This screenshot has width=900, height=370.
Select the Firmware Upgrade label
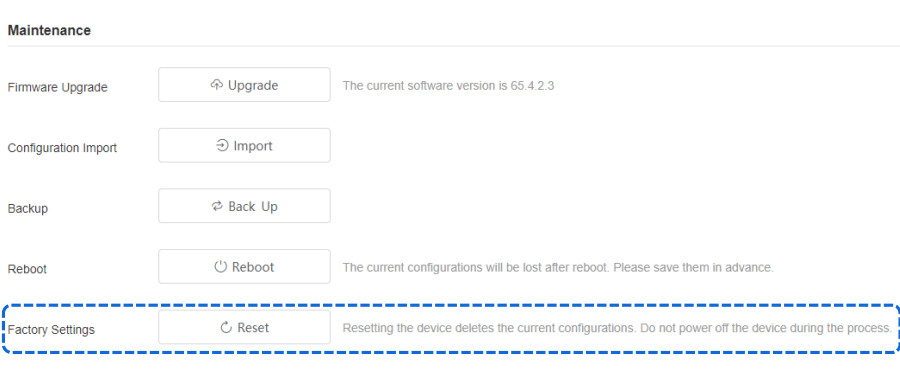click(x=57, y=88)
